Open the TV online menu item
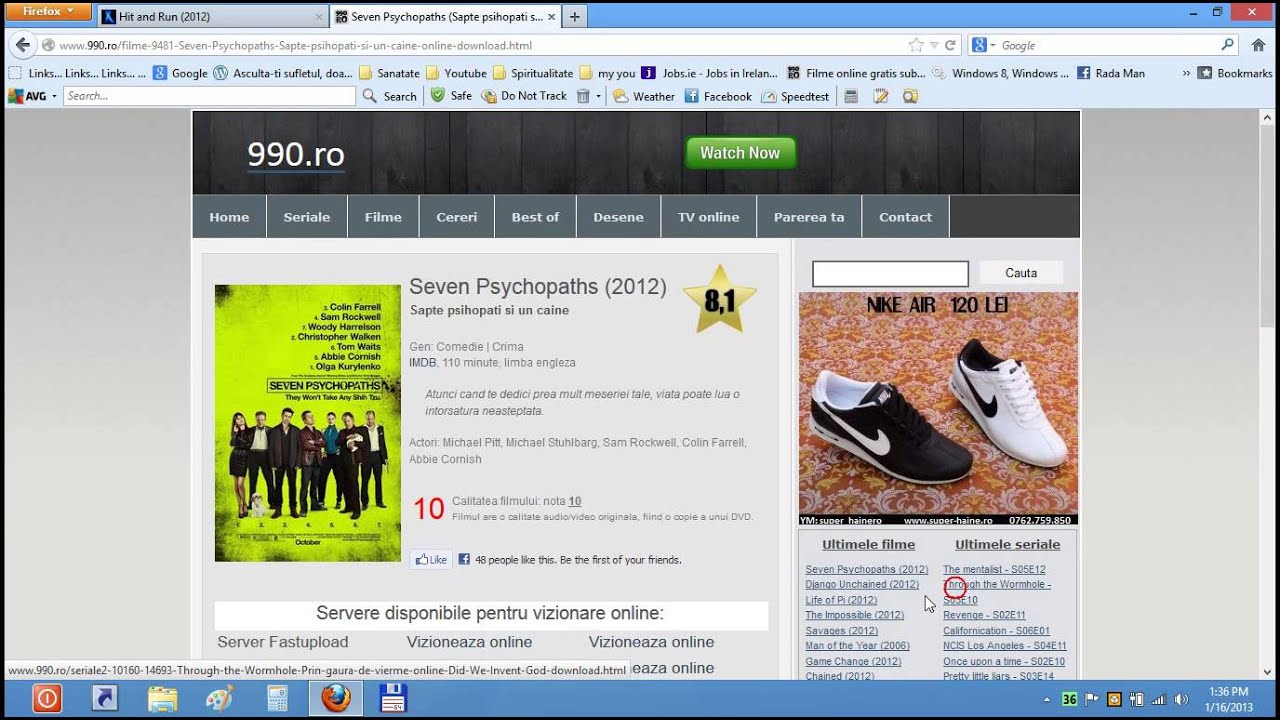The width and height of the screenshot is (1280, 720). click(x=708, y=217)
